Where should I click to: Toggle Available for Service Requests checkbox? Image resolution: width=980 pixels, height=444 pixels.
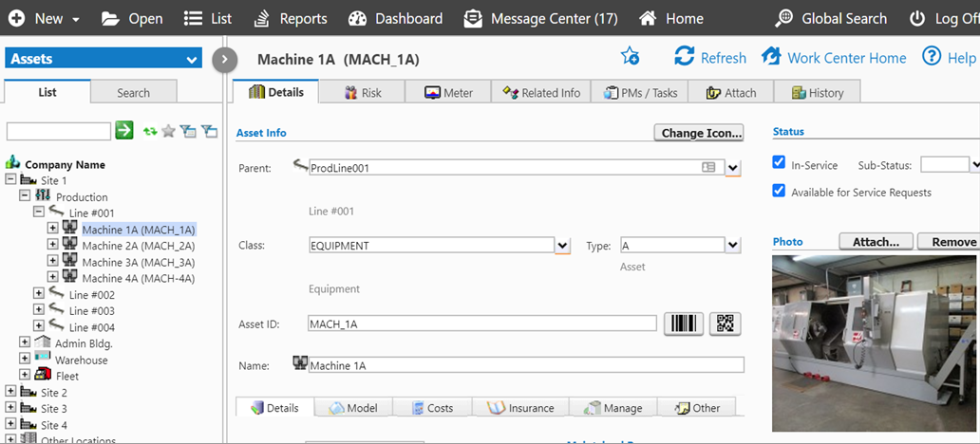tap(779, 191)
